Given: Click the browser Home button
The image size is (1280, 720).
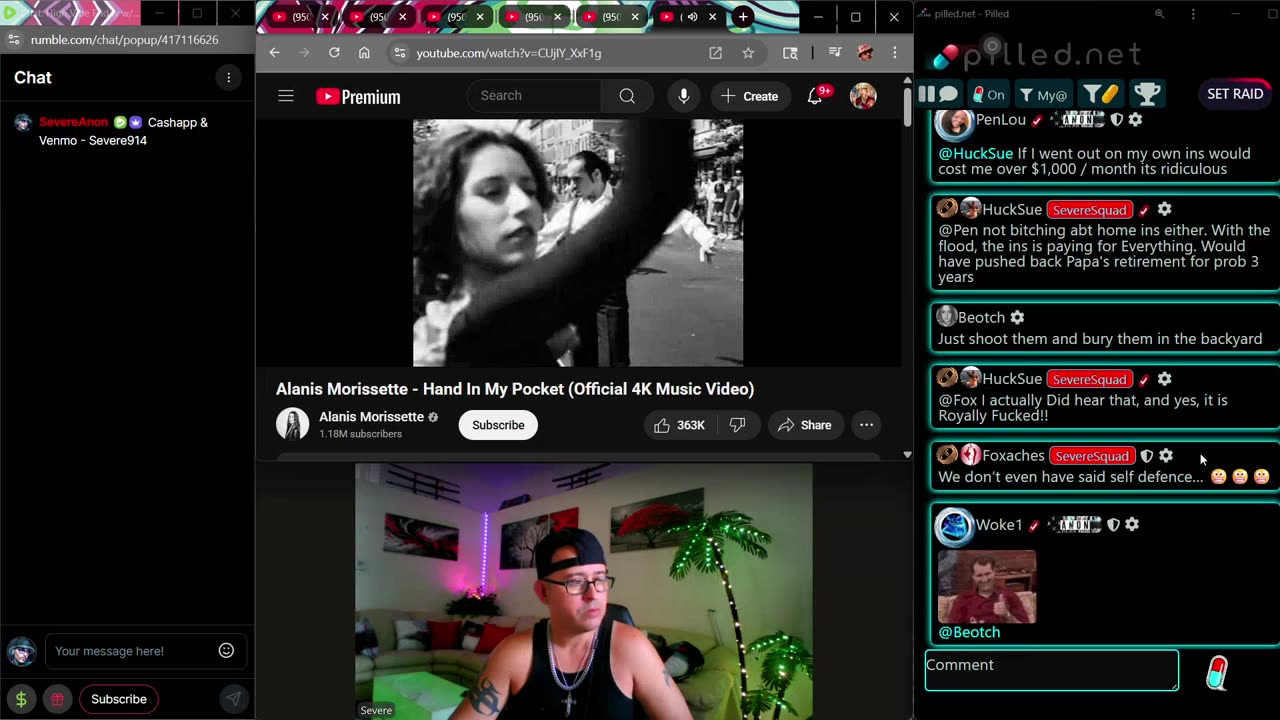Looking at the screenshot, I should click(364, 53).
